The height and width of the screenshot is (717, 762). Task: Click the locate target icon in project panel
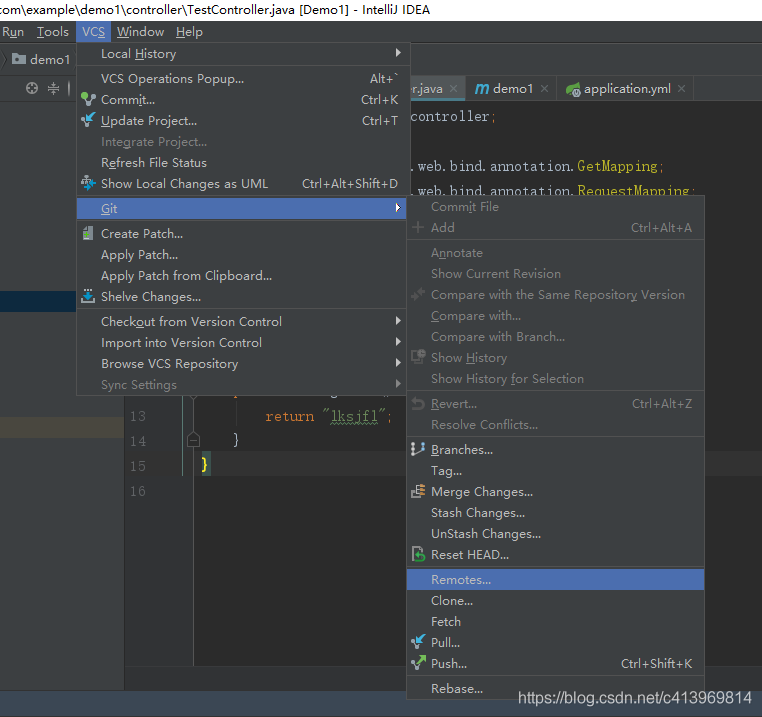click(x=32, y=88)
